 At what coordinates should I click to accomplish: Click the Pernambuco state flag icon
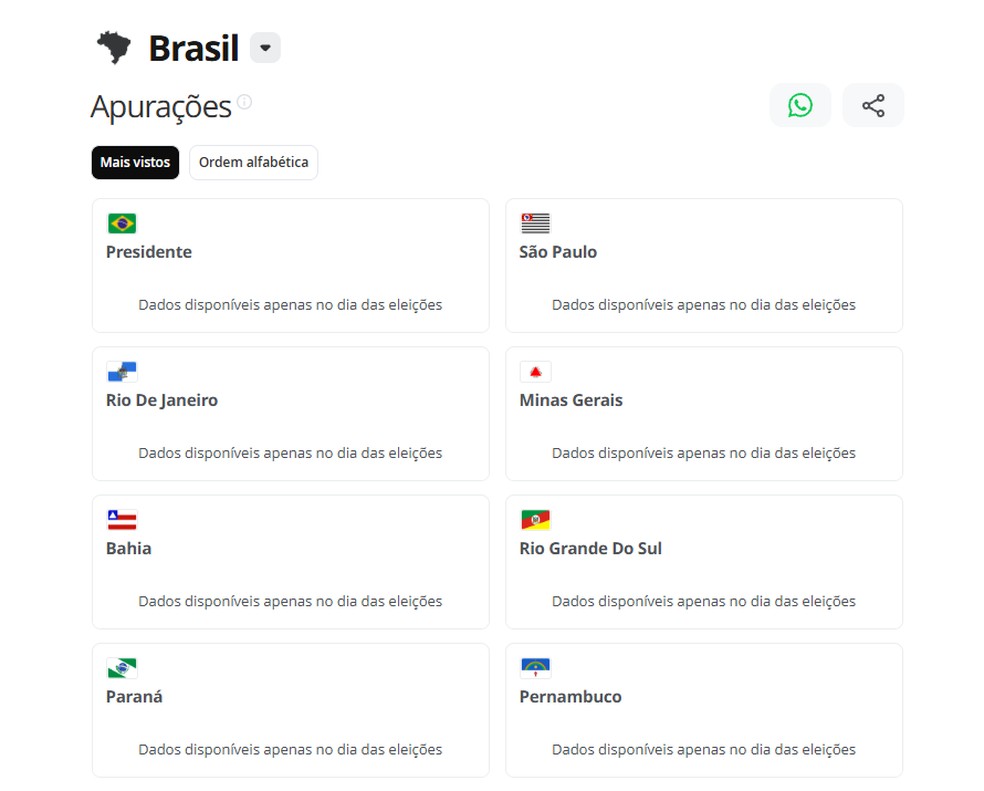(535, 668)
